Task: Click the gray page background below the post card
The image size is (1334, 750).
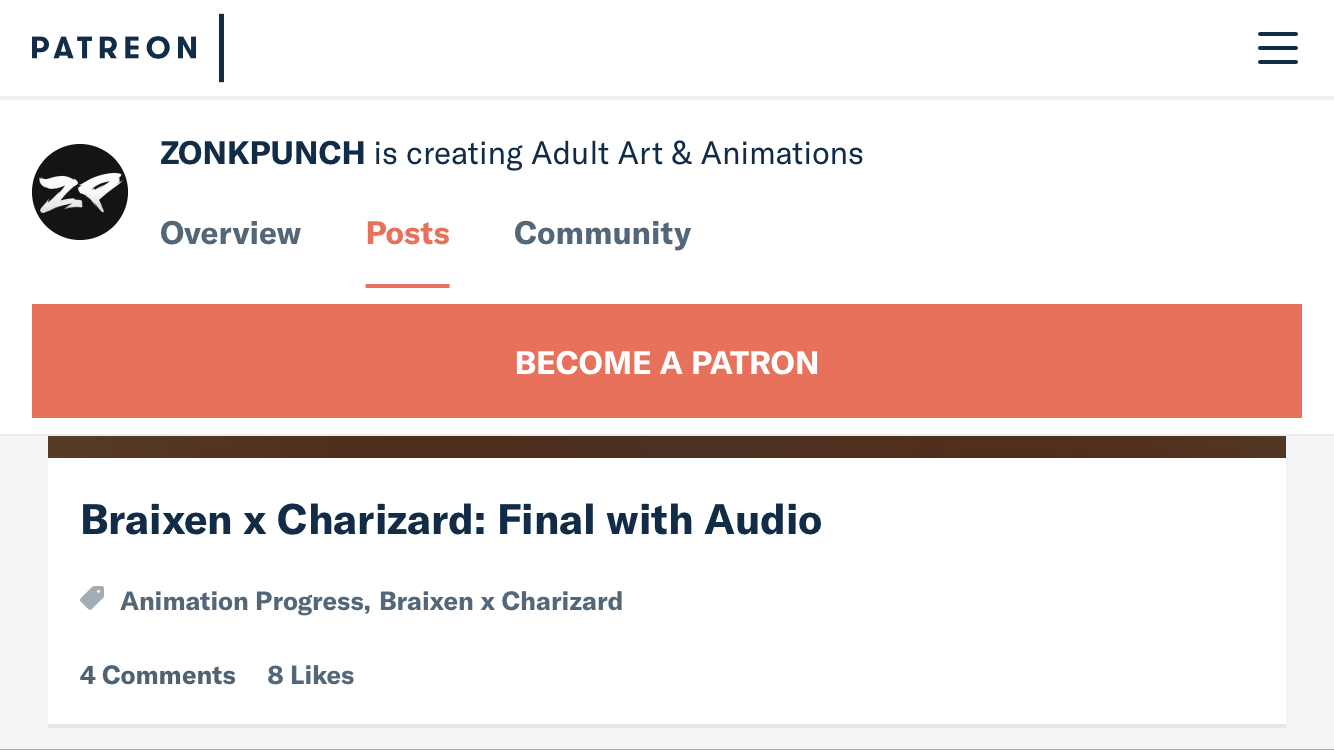Action: coord(667,737)
